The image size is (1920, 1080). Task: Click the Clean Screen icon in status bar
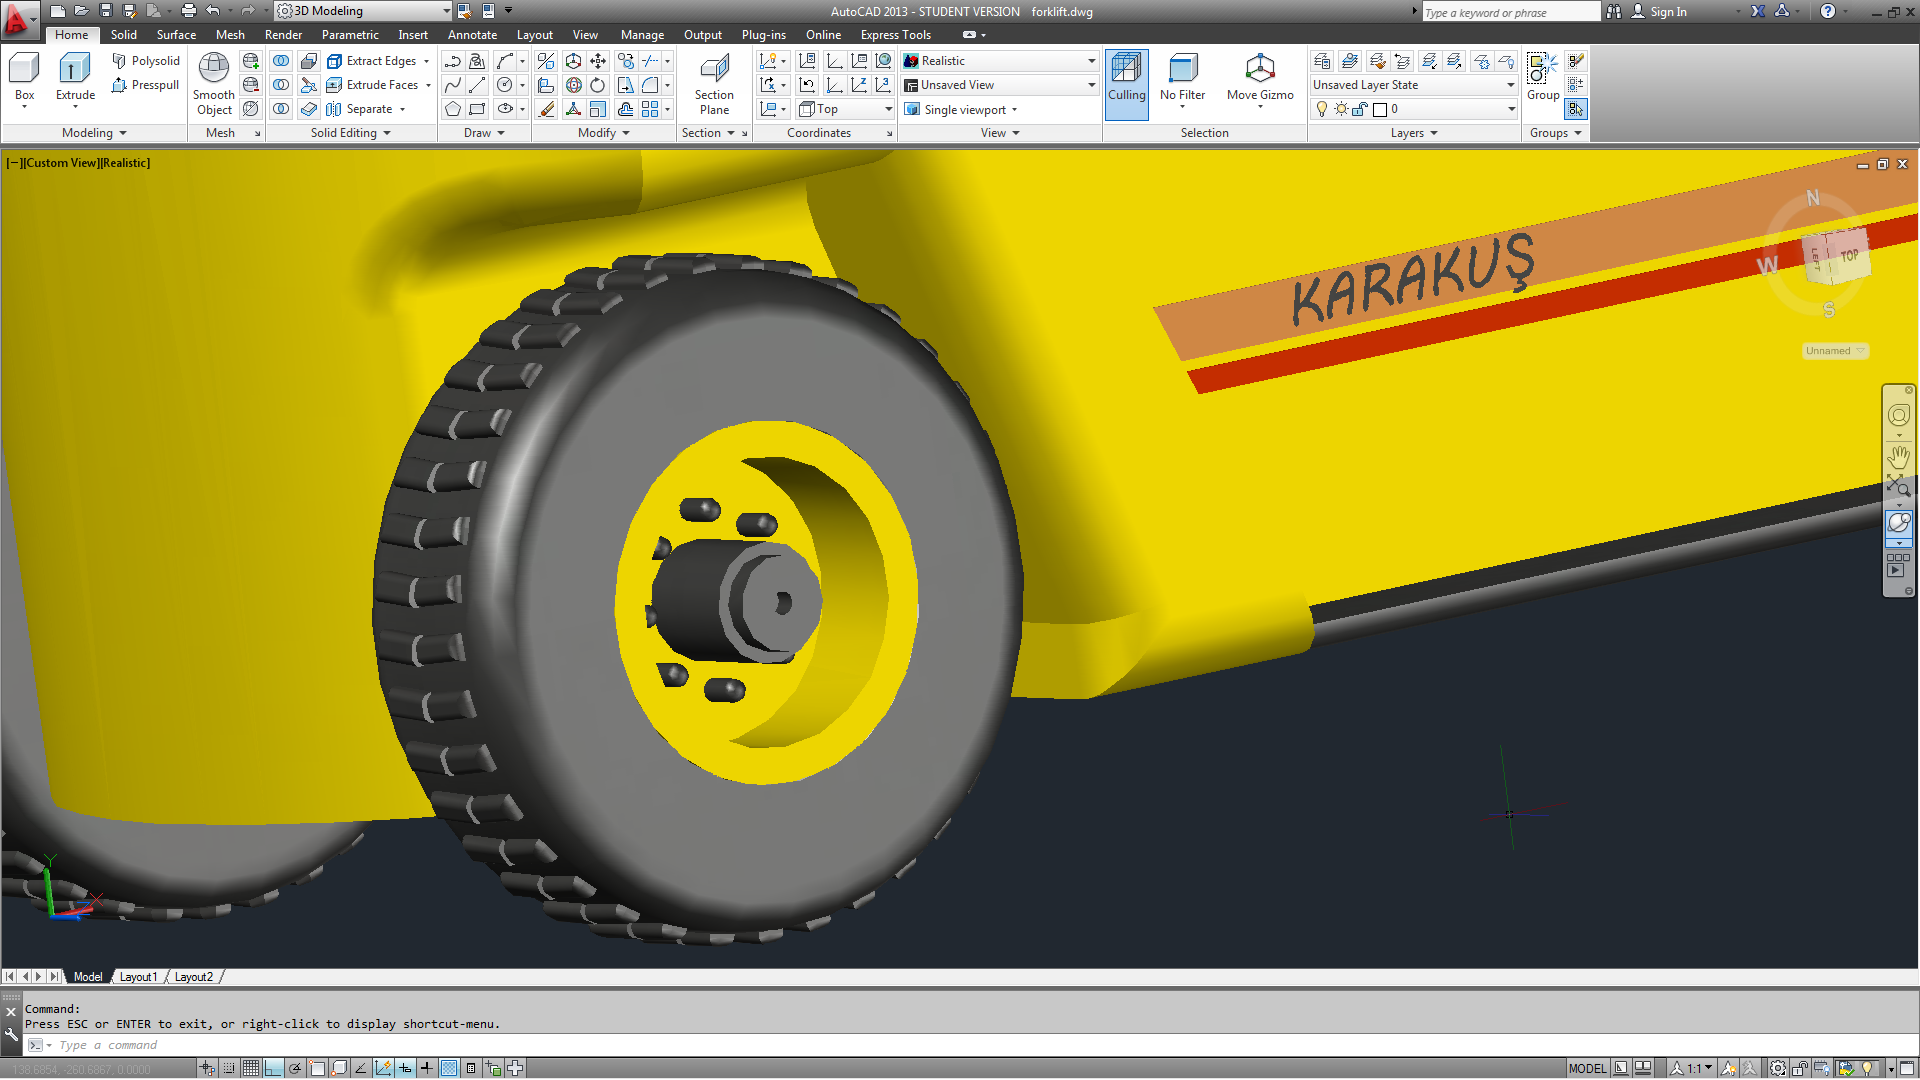(x=1907, y=1068)
